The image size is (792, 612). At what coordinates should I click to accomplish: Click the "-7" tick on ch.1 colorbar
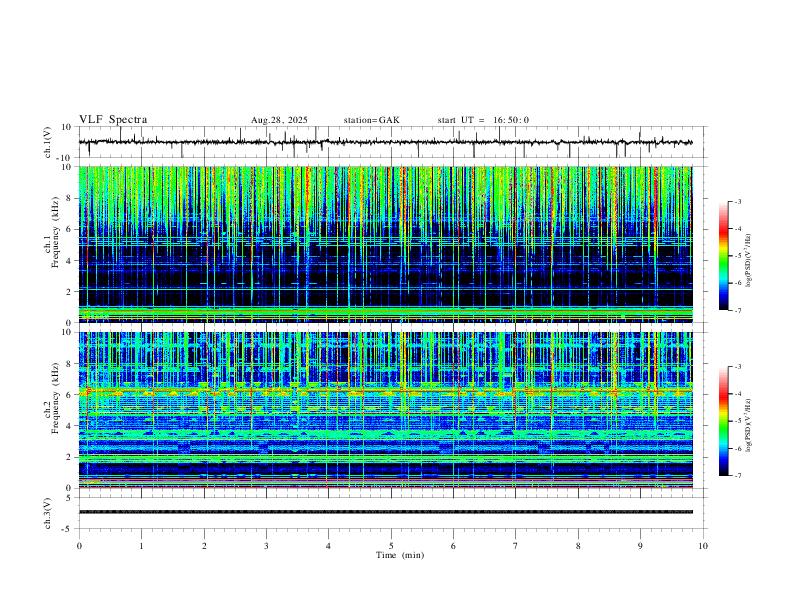click(x=738, y=311)
